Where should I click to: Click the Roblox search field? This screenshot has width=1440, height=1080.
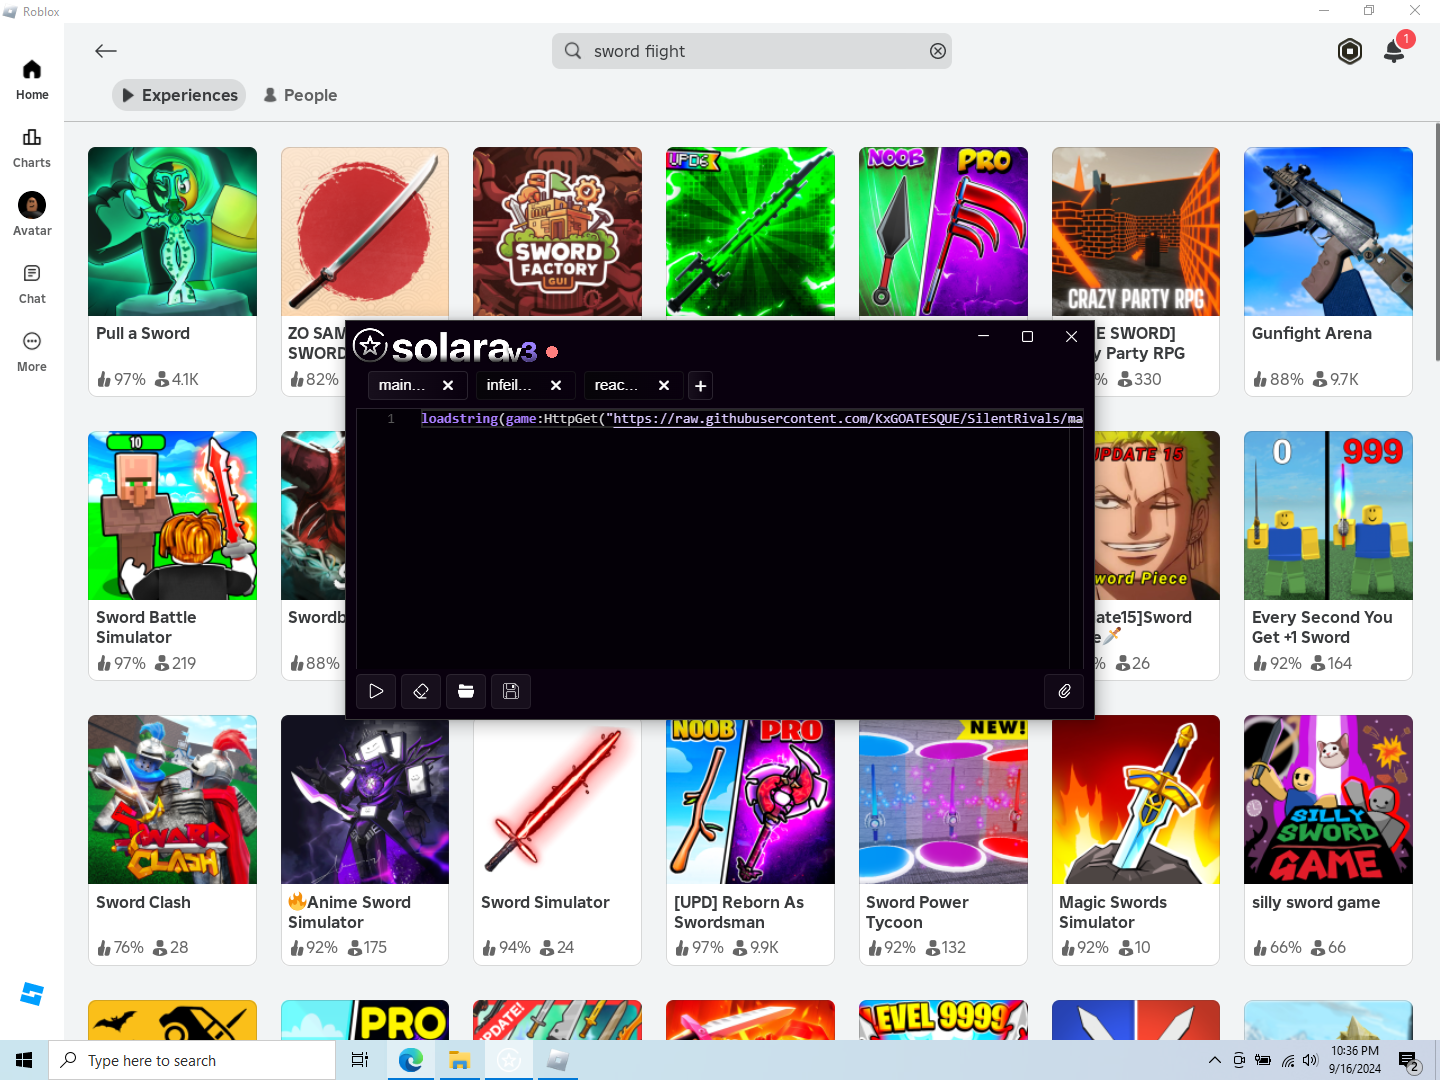click(752, 51)
